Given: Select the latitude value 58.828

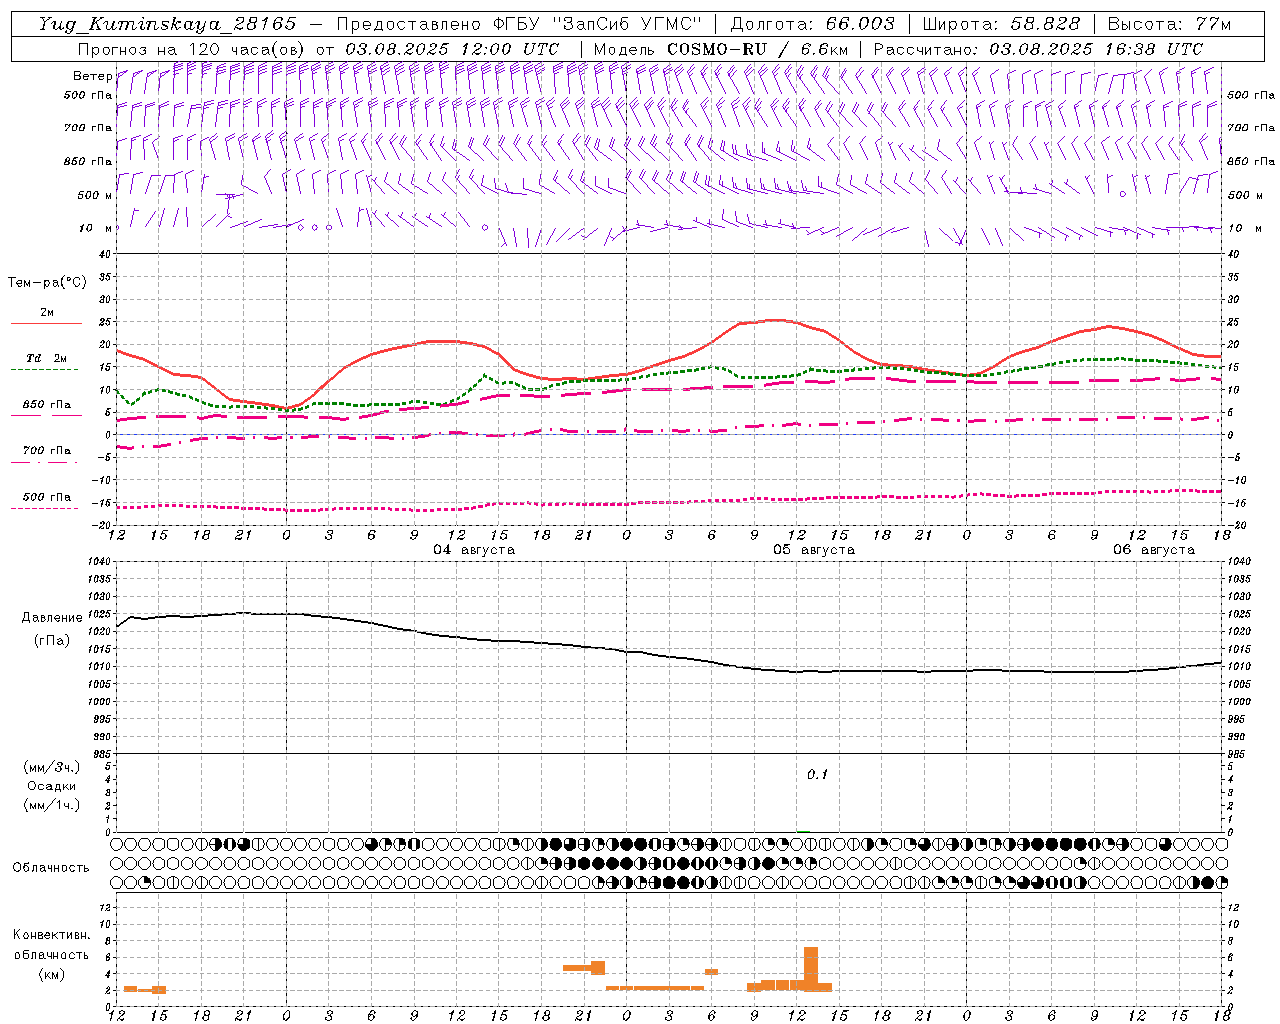Looking at the screenshot, I should coord(1045,24).
